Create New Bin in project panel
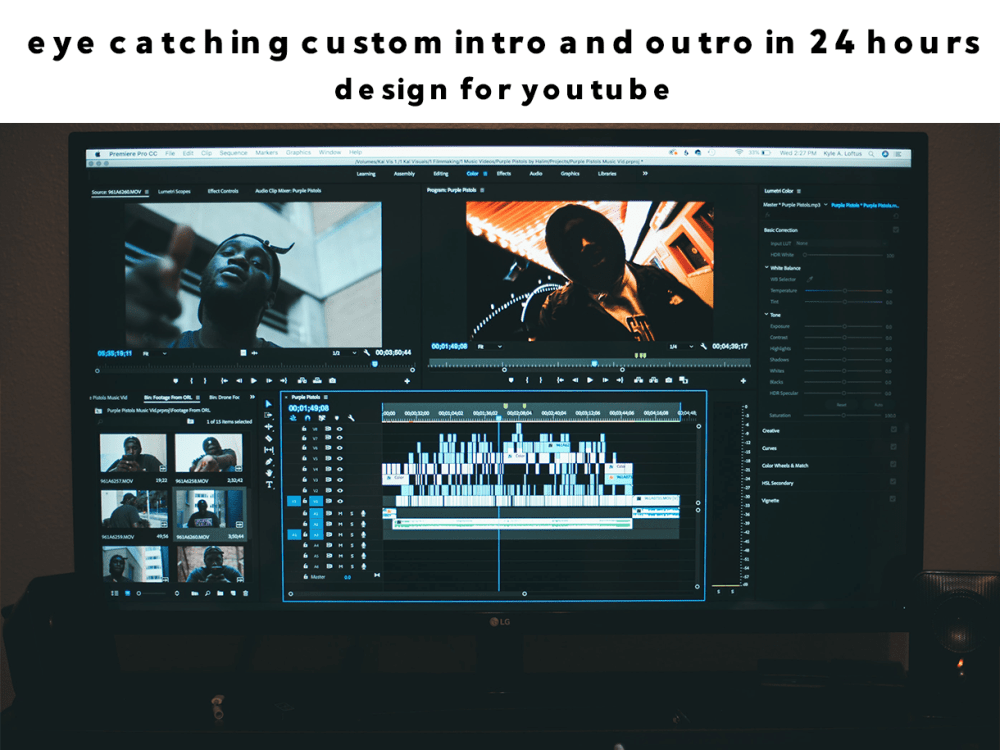This screenshot has width=1000, height=750. (220, 593)
